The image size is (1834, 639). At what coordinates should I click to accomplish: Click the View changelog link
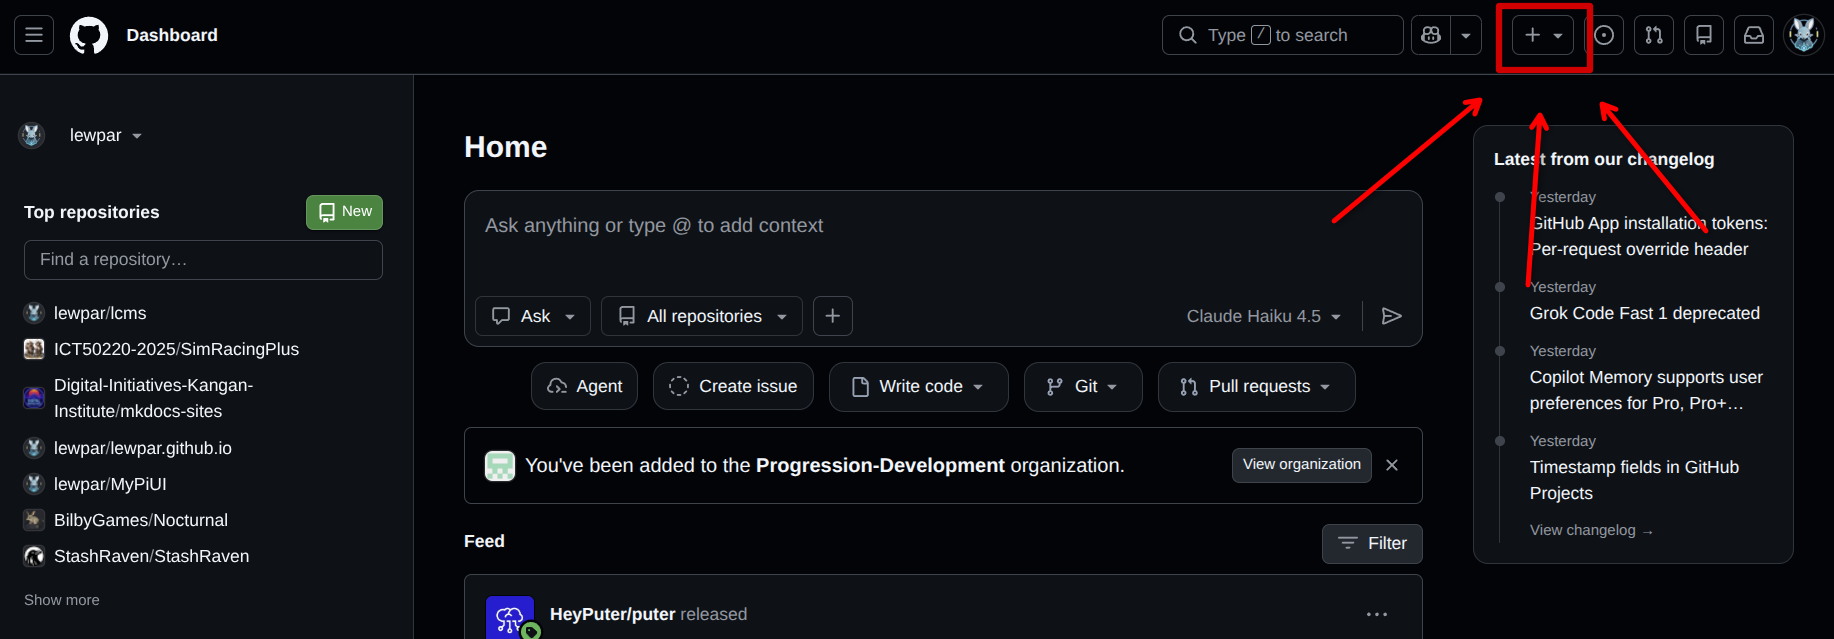(1591, 530)
